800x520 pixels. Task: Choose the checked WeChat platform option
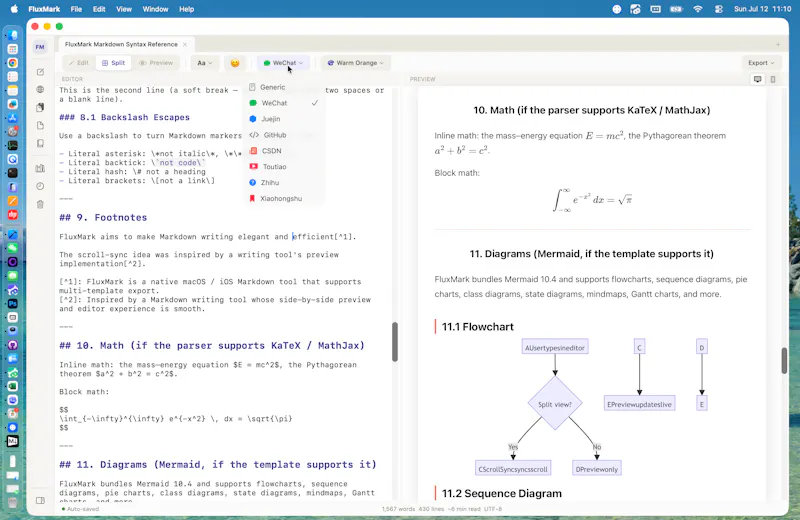(283, 103)
